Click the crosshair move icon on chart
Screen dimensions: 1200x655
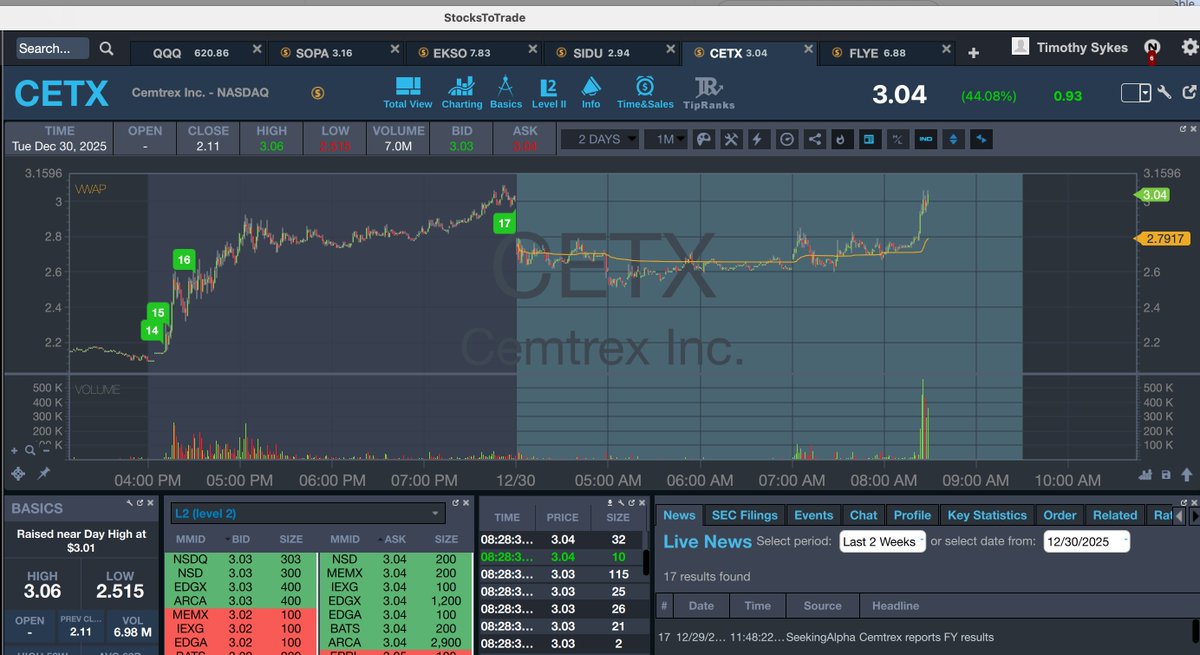tap(17, 473)
